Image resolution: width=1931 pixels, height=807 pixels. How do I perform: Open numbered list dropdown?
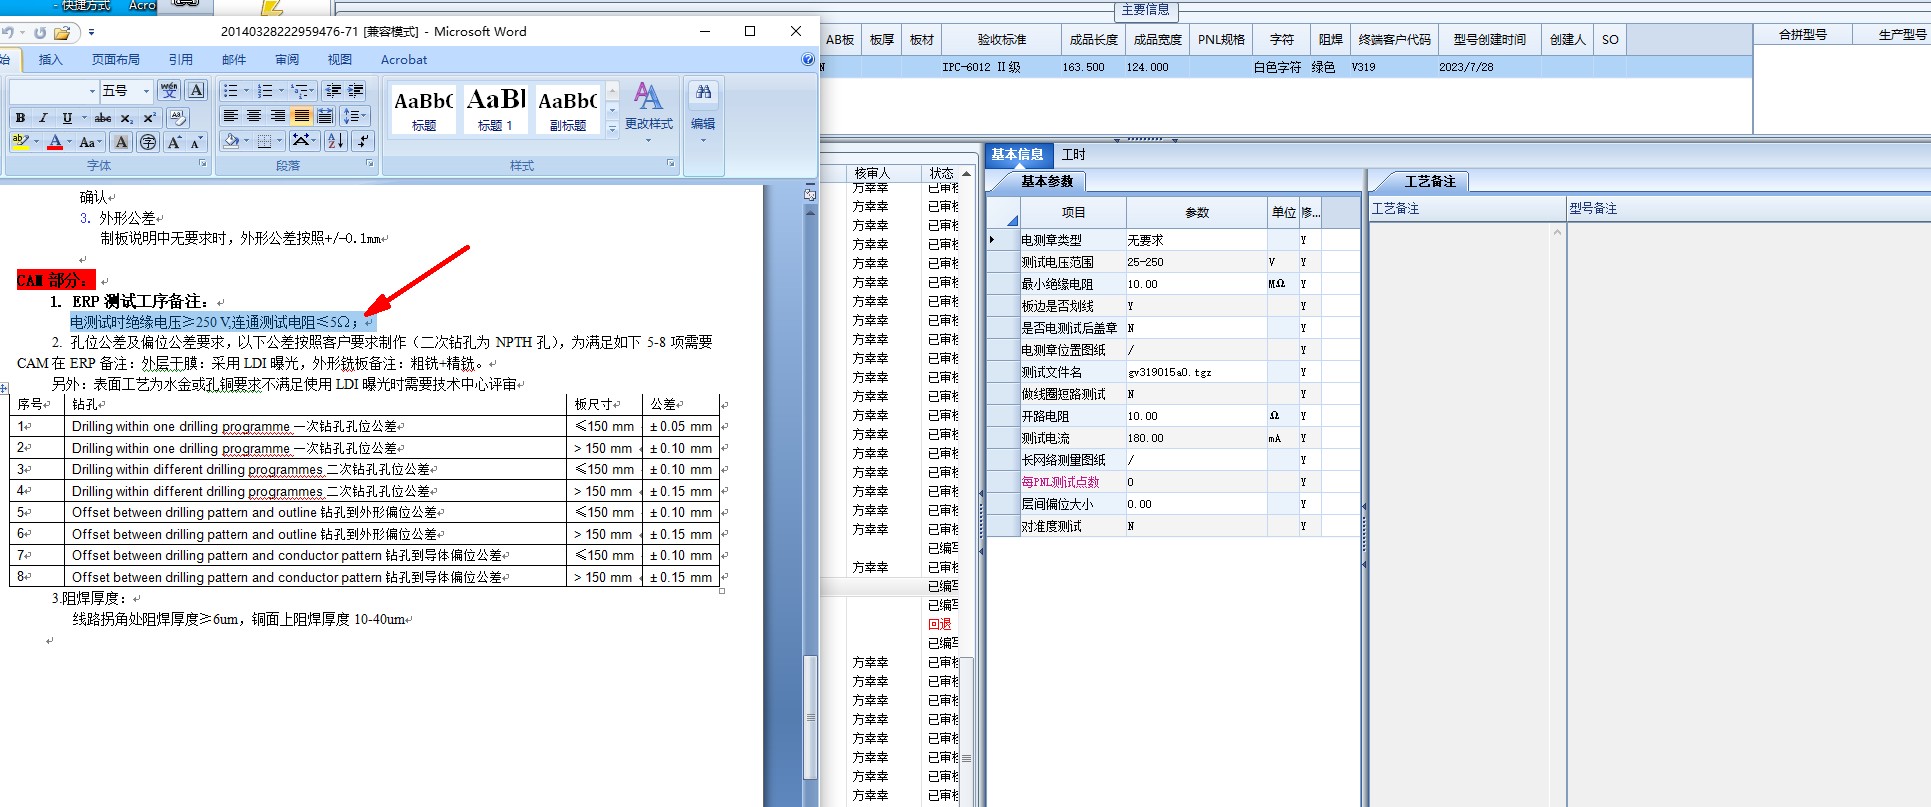(x=282, y=91)
